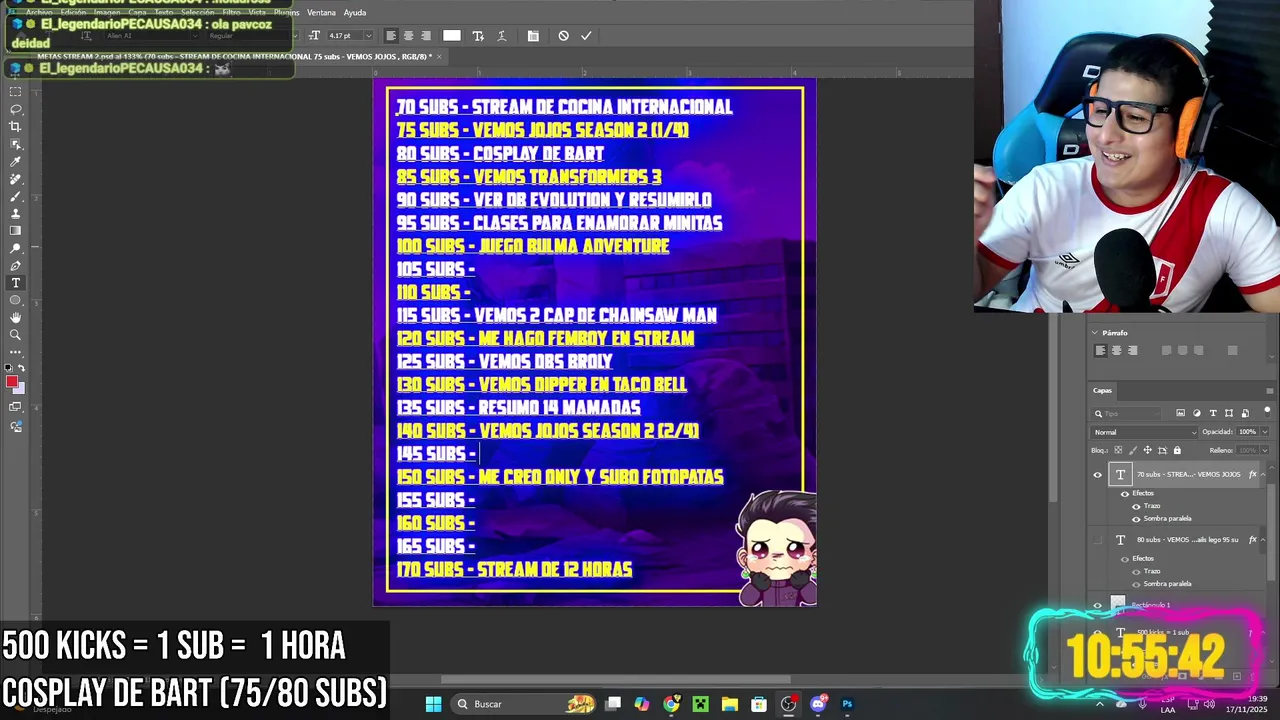Viewport: 1280px width, 720px height.
Task: Filter layers by pixel layer icon
Action: 1180,413
